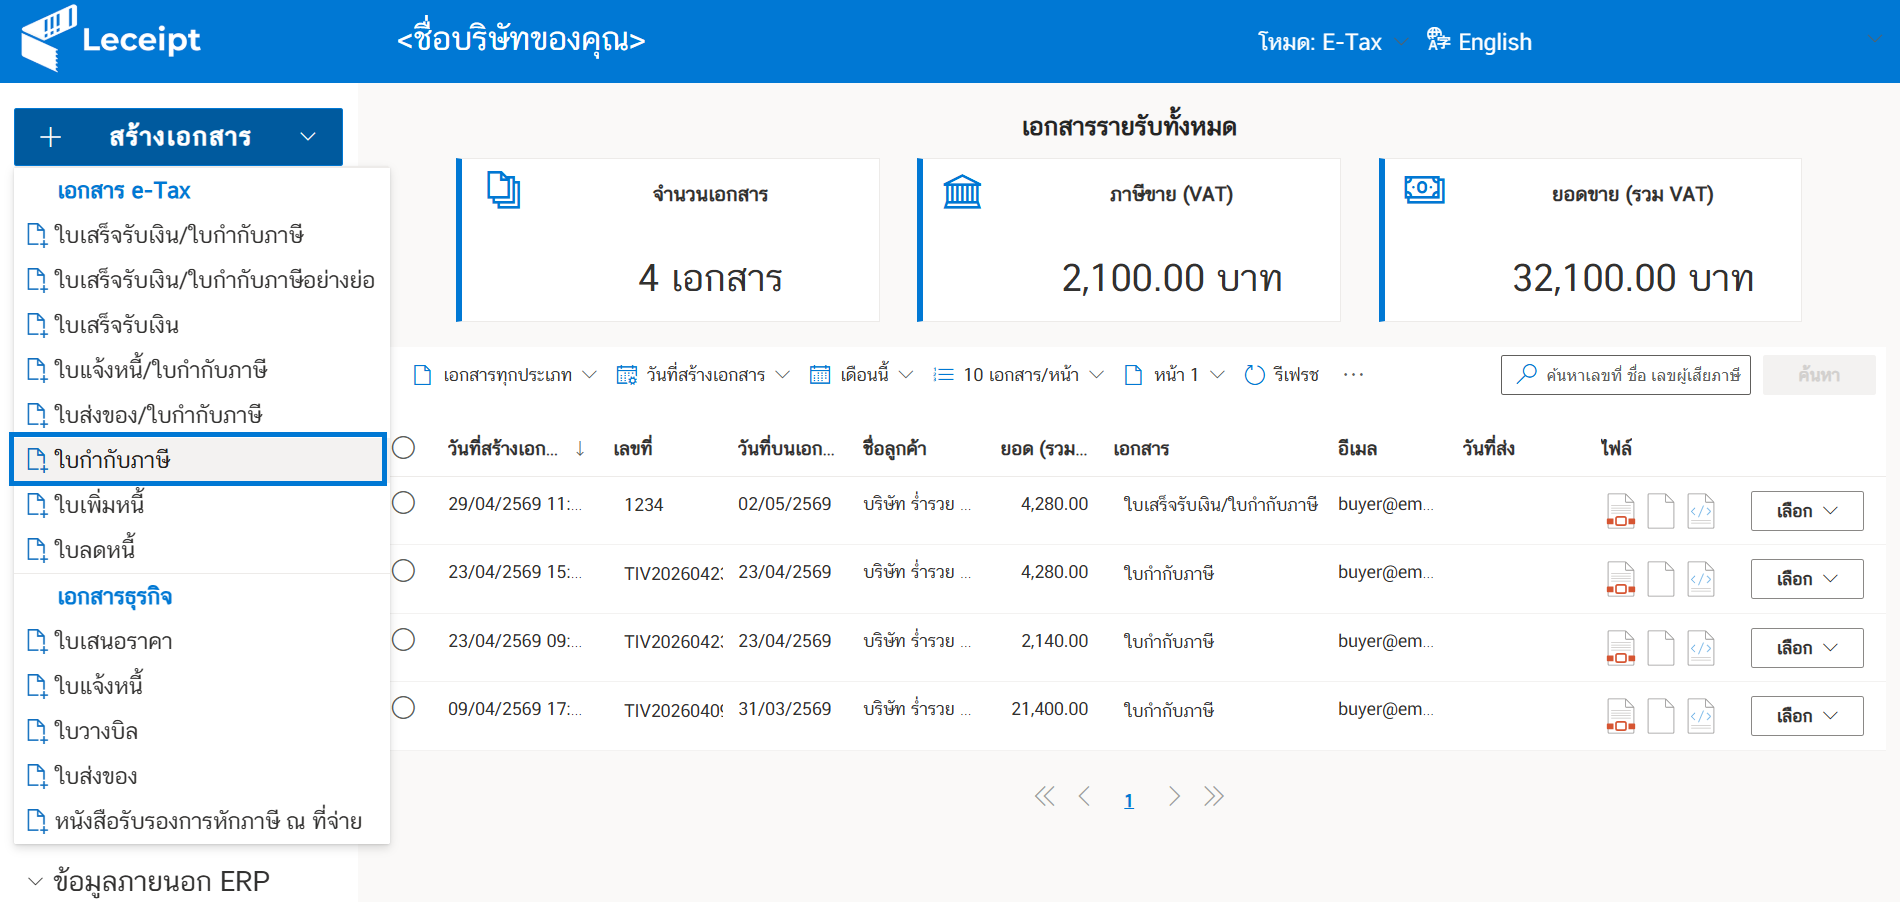This screenshot has width=1900, height=902.
Task: Select ใบเสนอราคา in the business documents menu
Action: [x=113, y=641]
